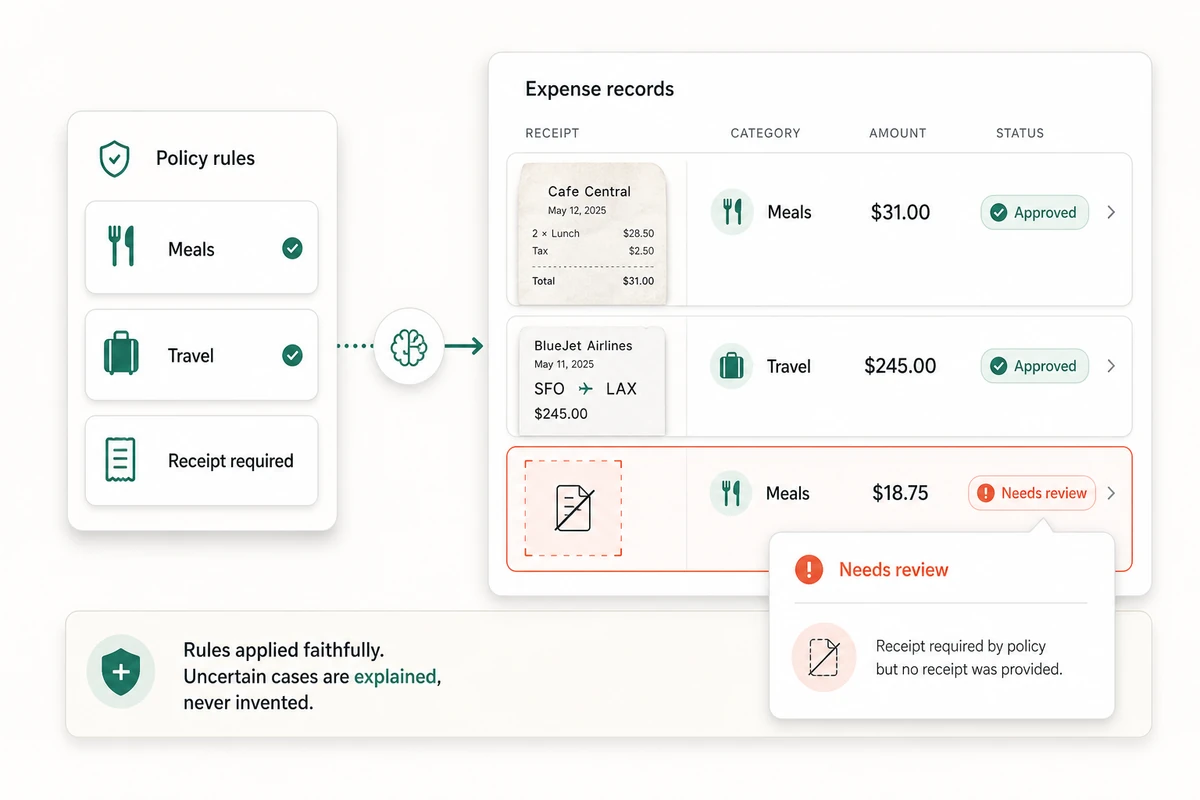This screenshot has width=1200, height=800.
Task: Click the Needs review status badge
Action: tap(1032, 493)
